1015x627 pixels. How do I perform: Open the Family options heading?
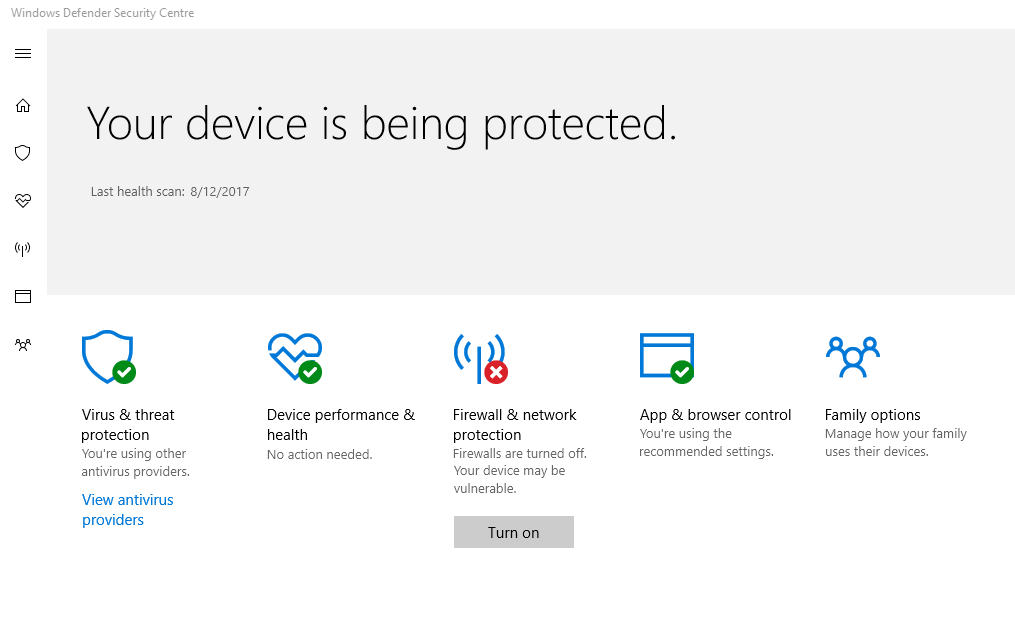[x=872, y=415]
